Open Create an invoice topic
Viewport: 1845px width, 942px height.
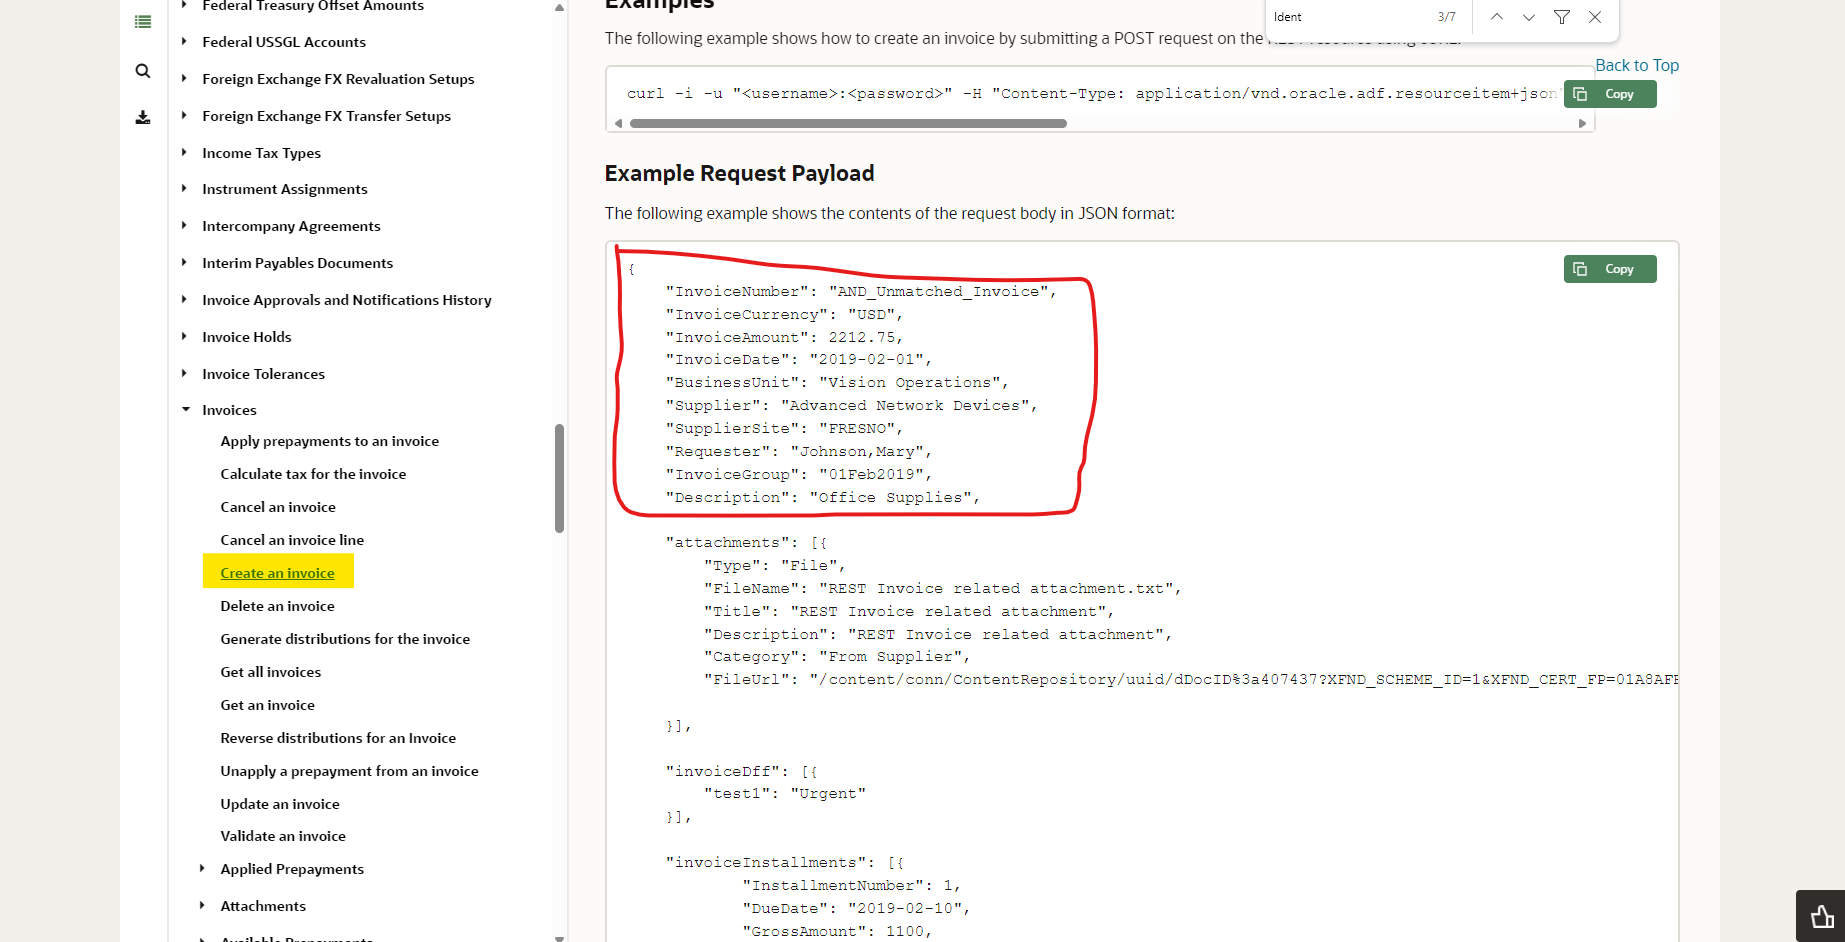tap(278, 573)
